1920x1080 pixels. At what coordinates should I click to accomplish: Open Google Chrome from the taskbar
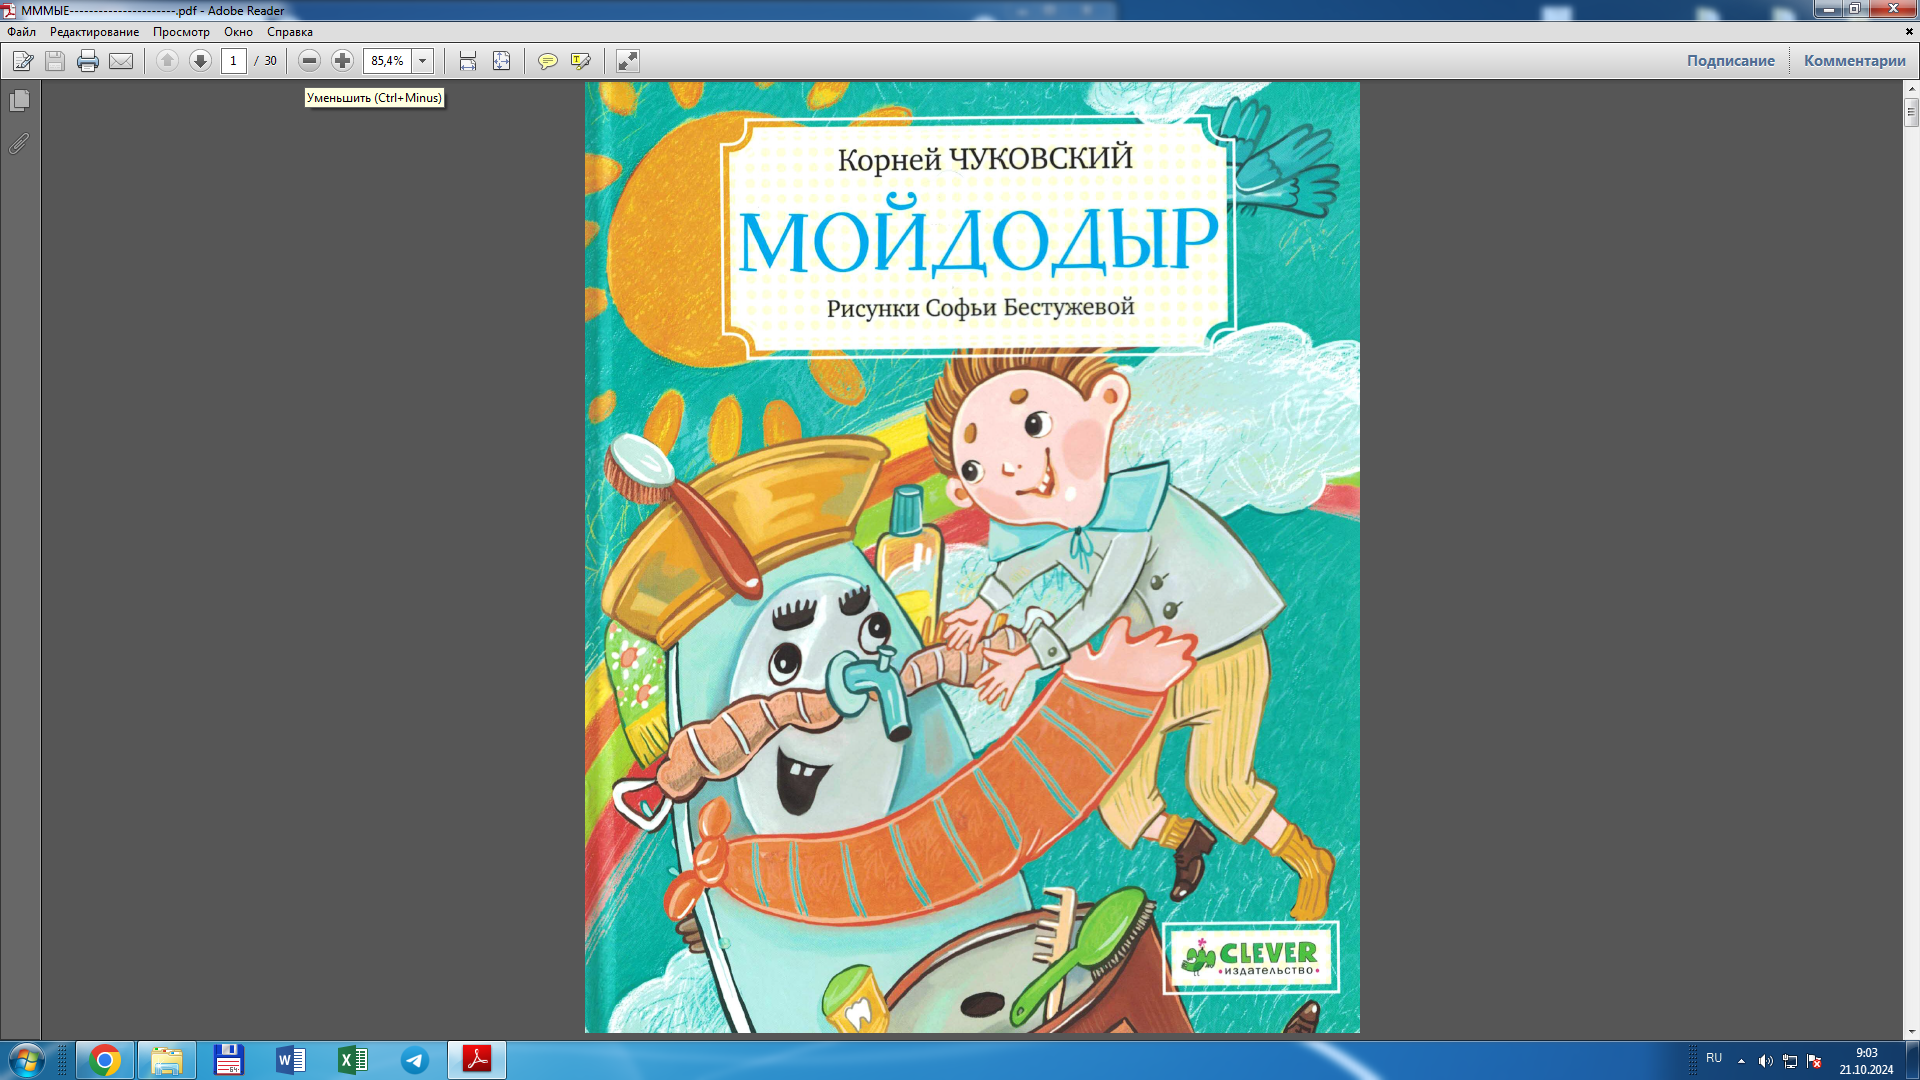104,1060
